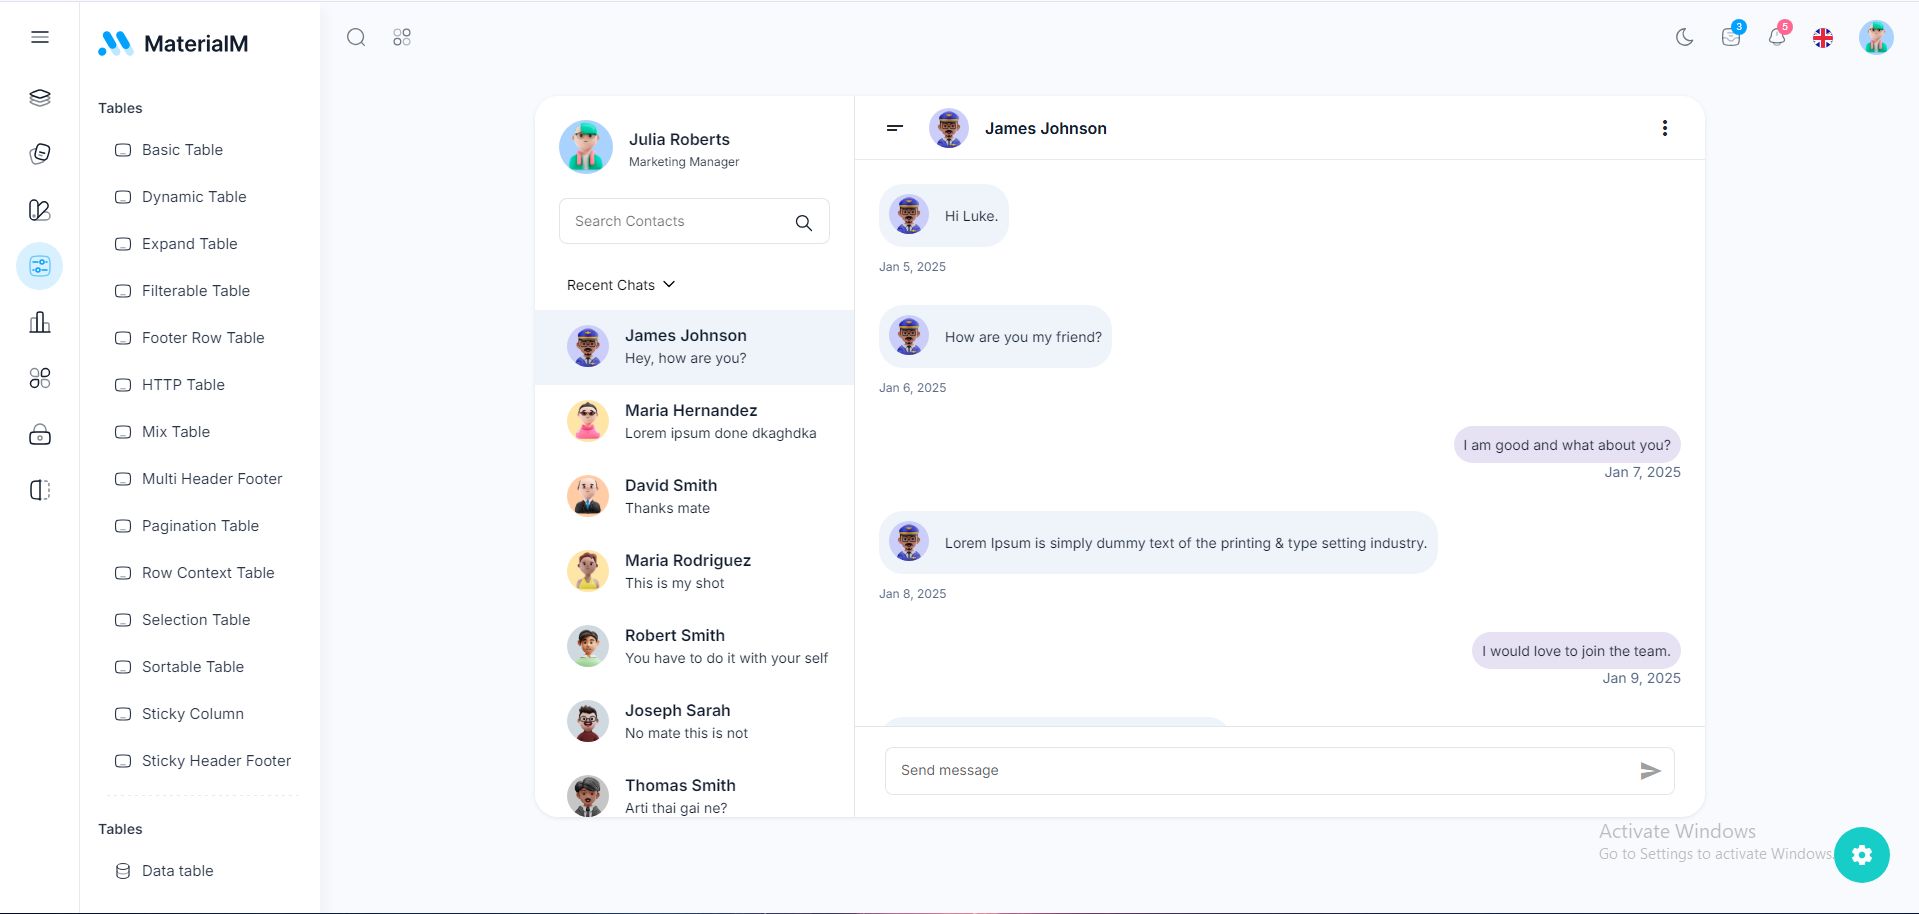Click the header search magnifier icon

[356, 37]
